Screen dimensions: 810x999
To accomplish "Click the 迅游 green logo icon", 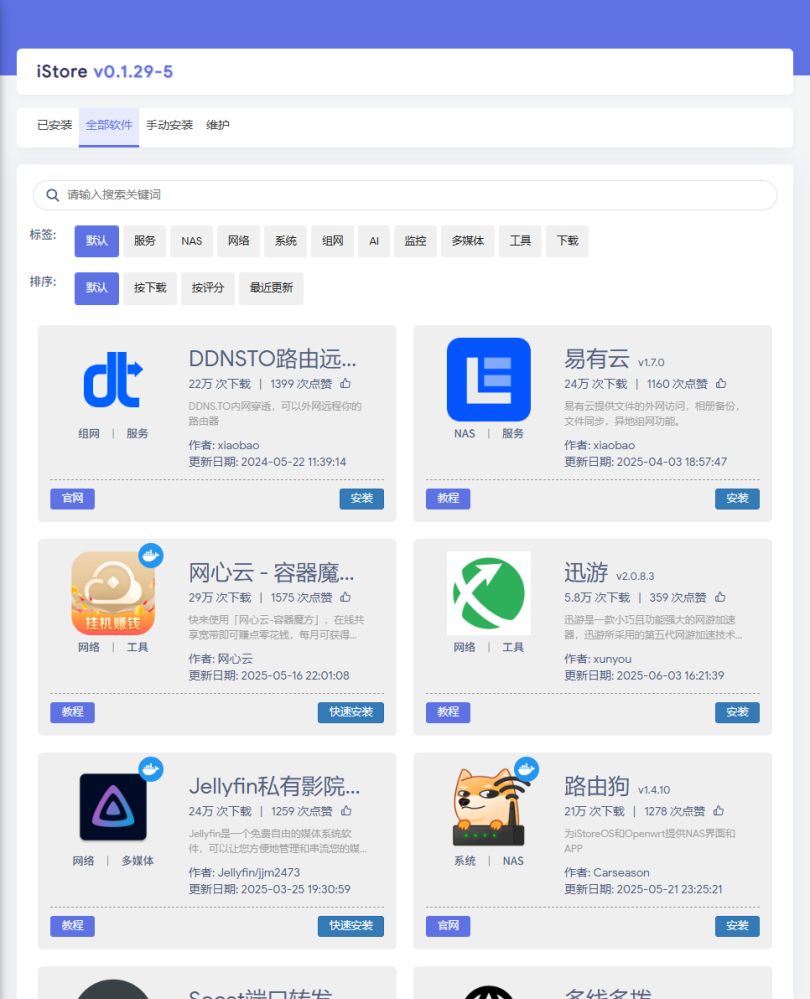I will [x=488, y=593].
